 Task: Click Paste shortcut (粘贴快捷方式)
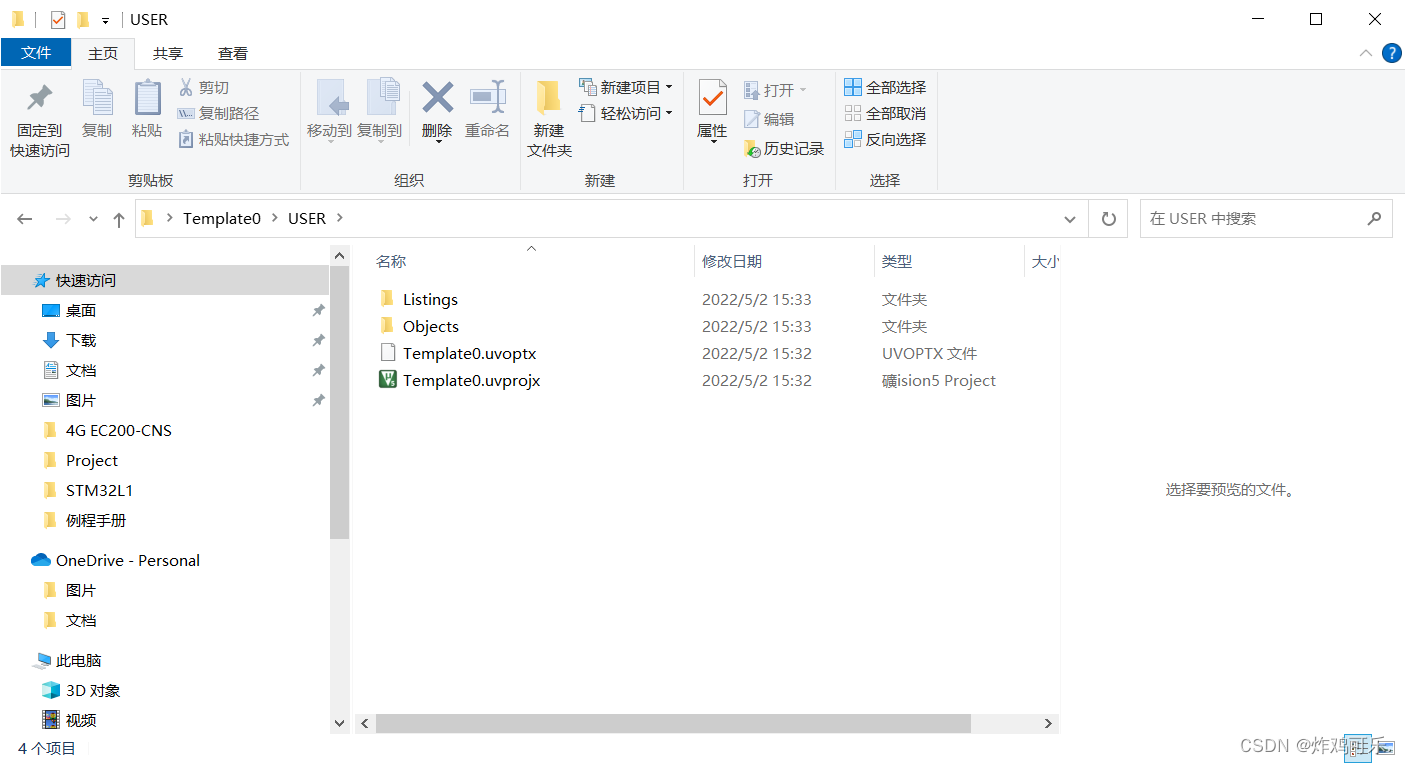coord(233,140)
